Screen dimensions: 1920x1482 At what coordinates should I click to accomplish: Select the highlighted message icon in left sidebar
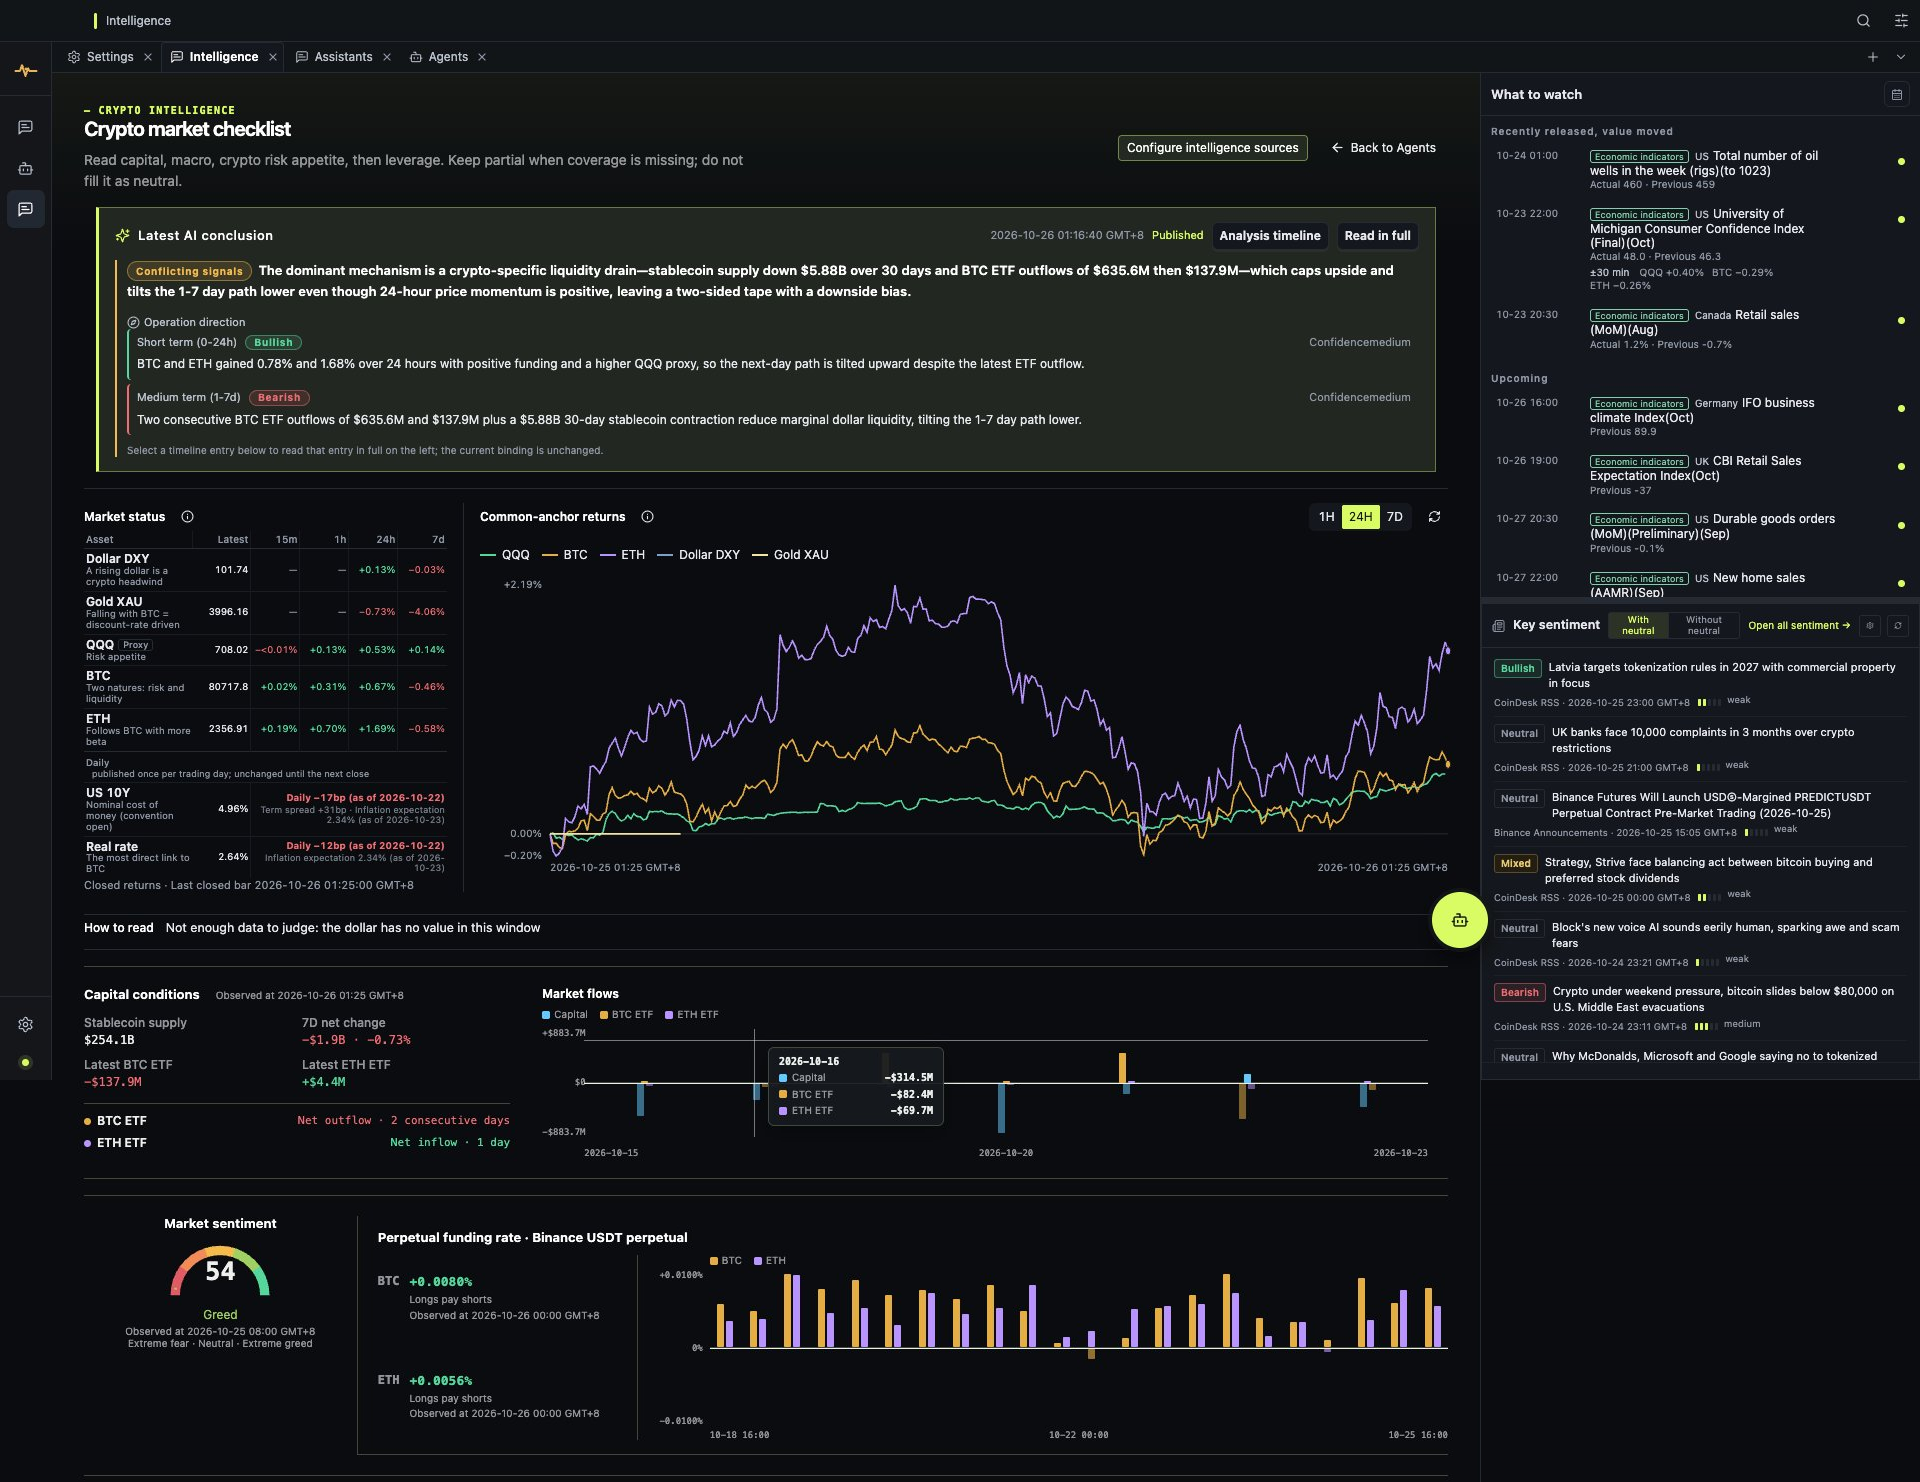[26, 209]
